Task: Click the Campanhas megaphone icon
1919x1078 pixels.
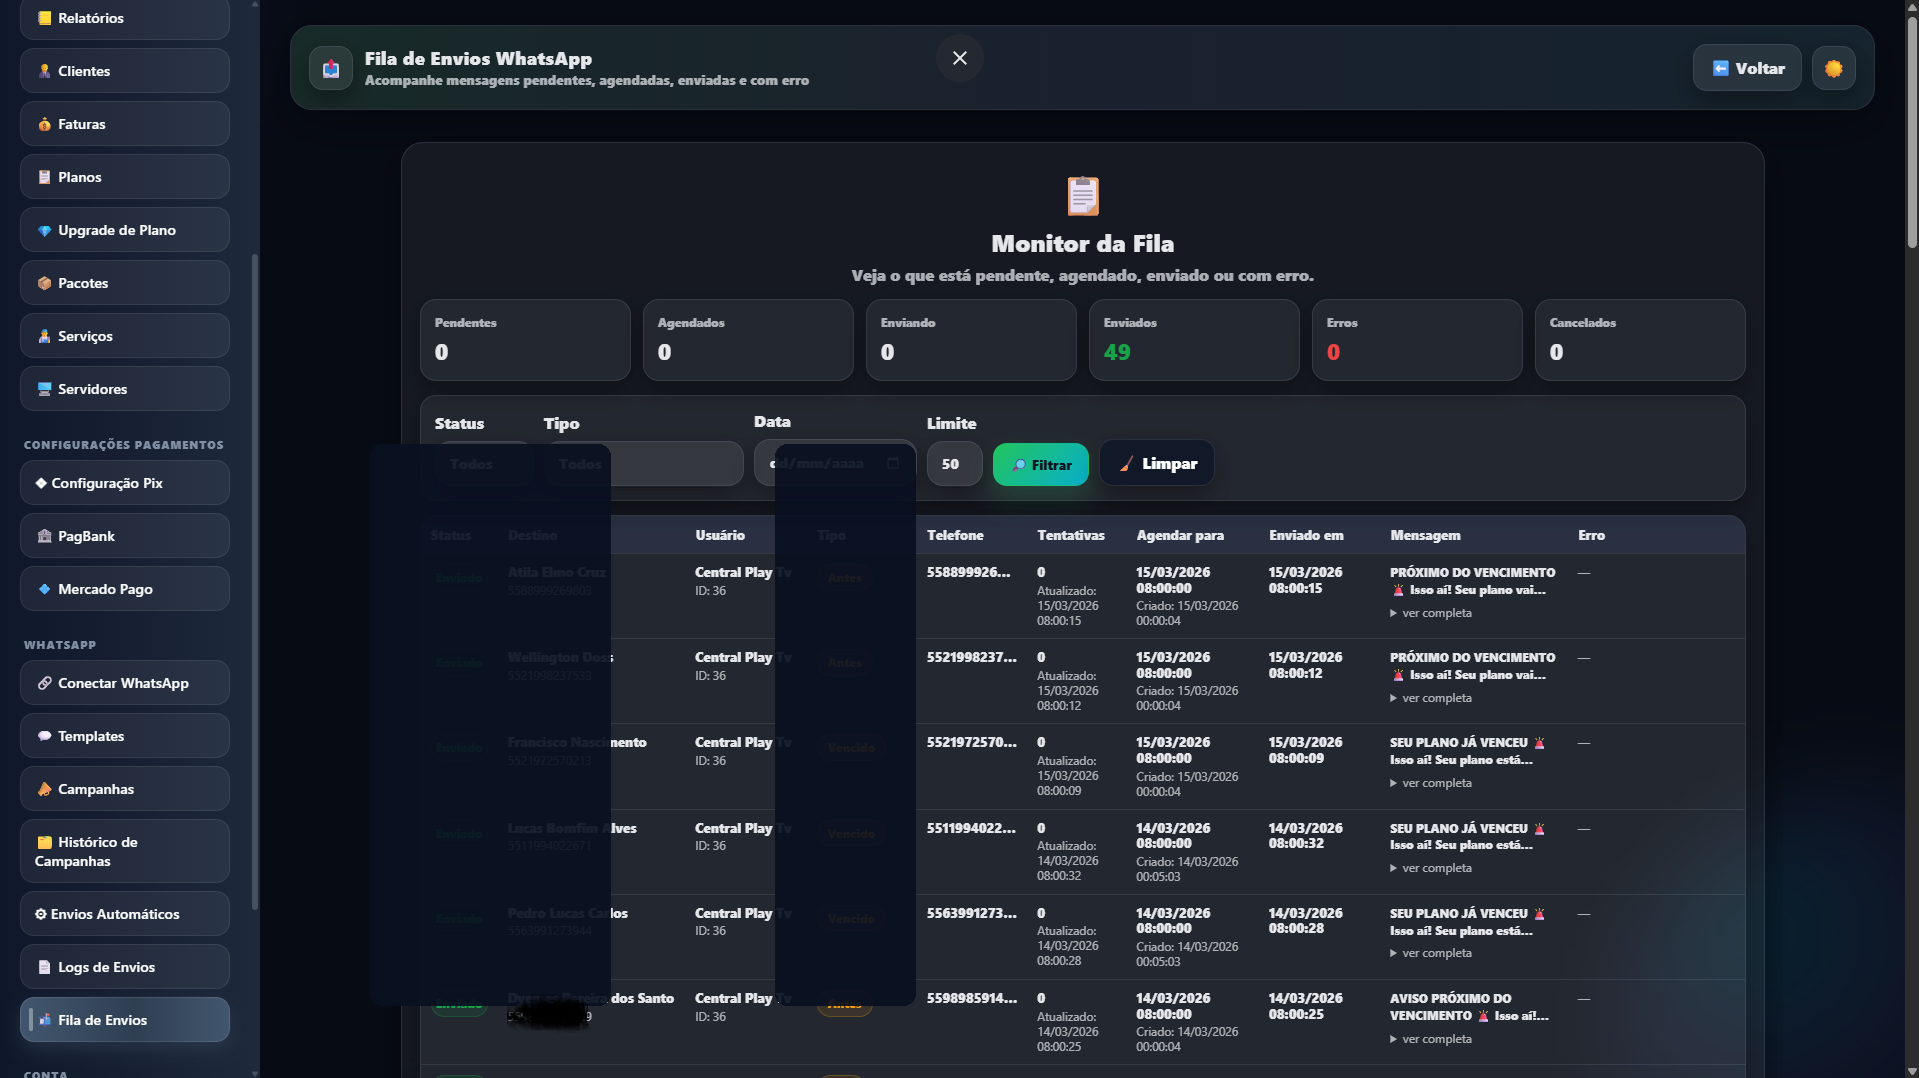Action: (x=44, y=789)
